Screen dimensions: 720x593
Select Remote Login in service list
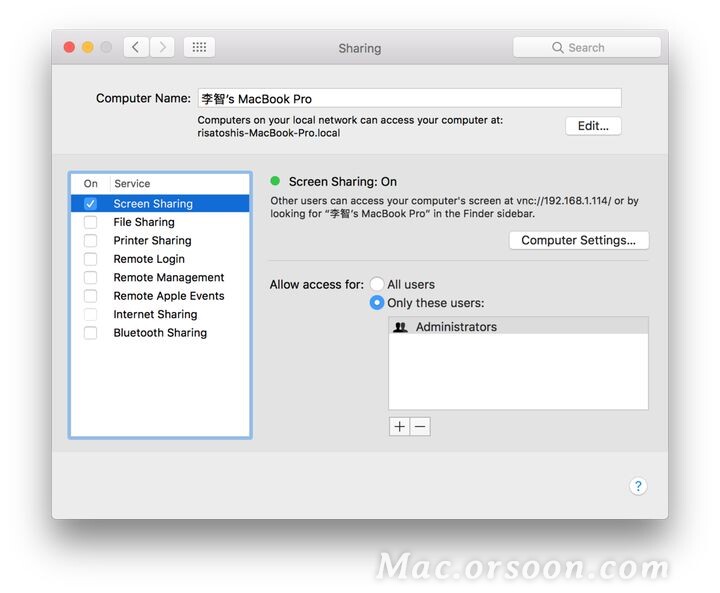pyautogui.click(x=160, y=259)
